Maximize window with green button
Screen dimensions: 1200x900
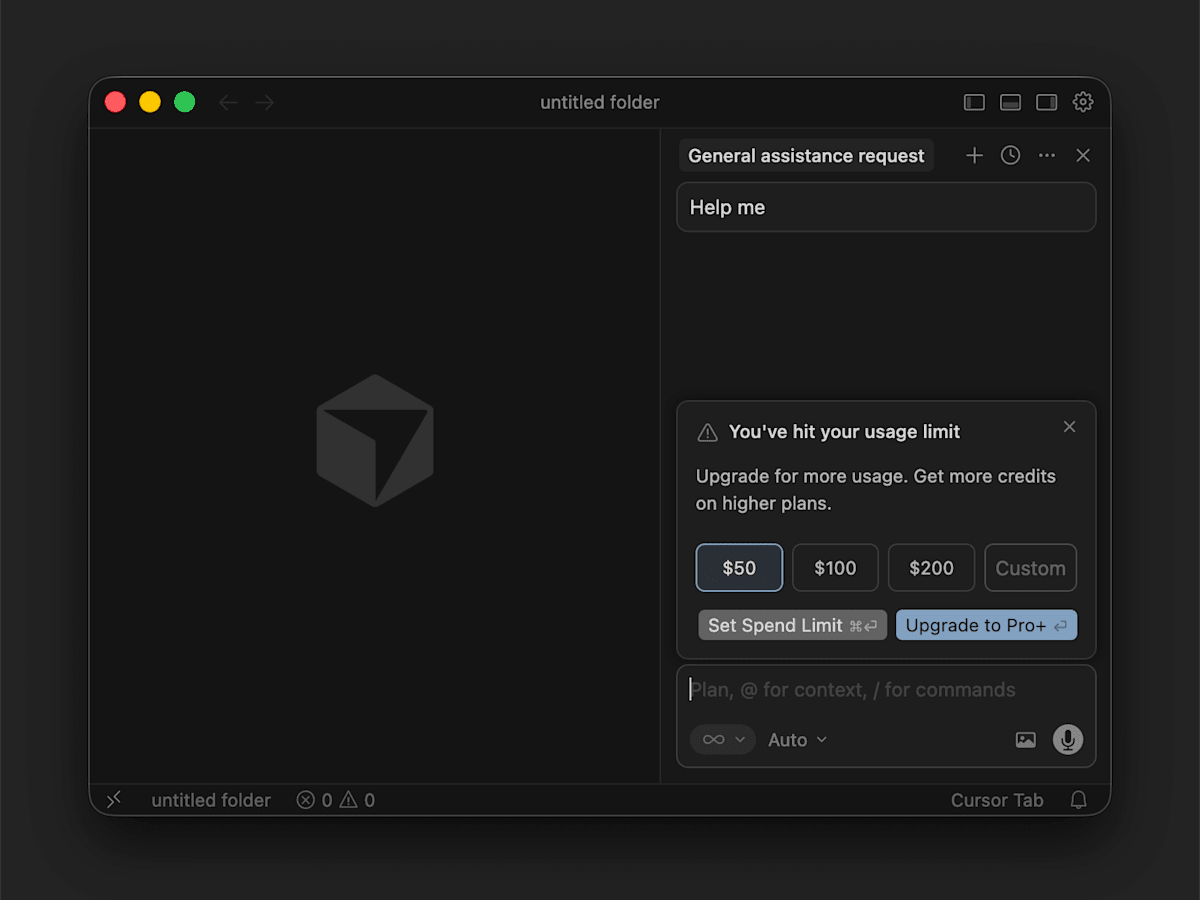185,102
